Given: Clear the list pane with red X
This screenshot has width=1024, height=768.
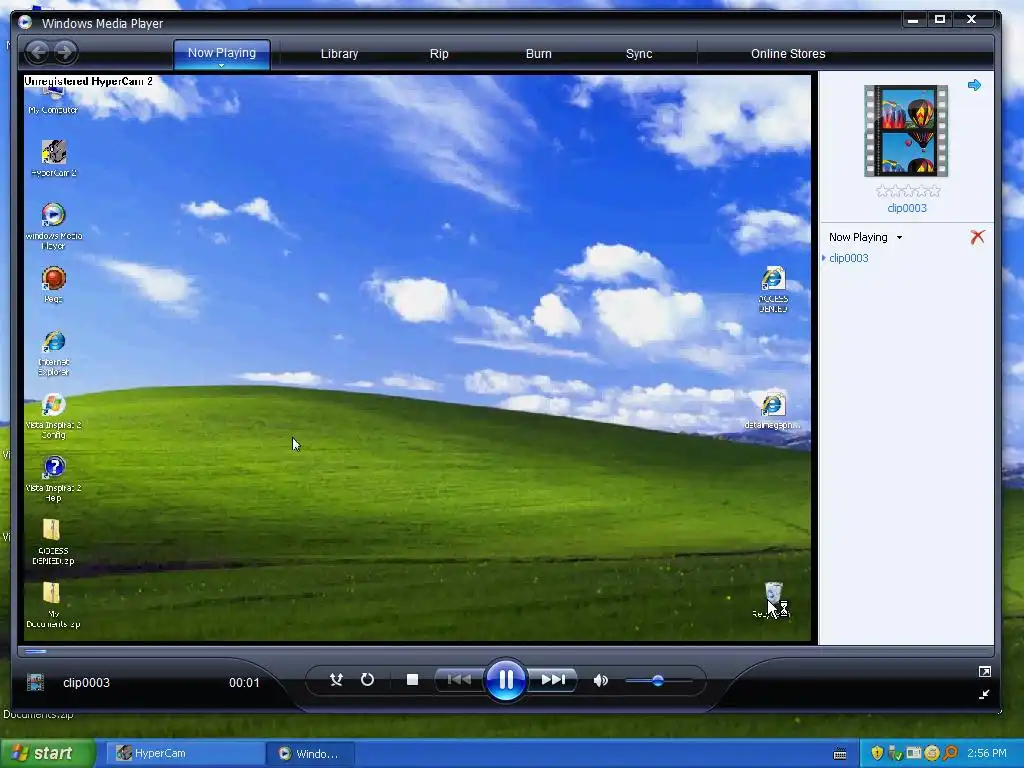Looking at the screenshot, I should coord(977,236).
